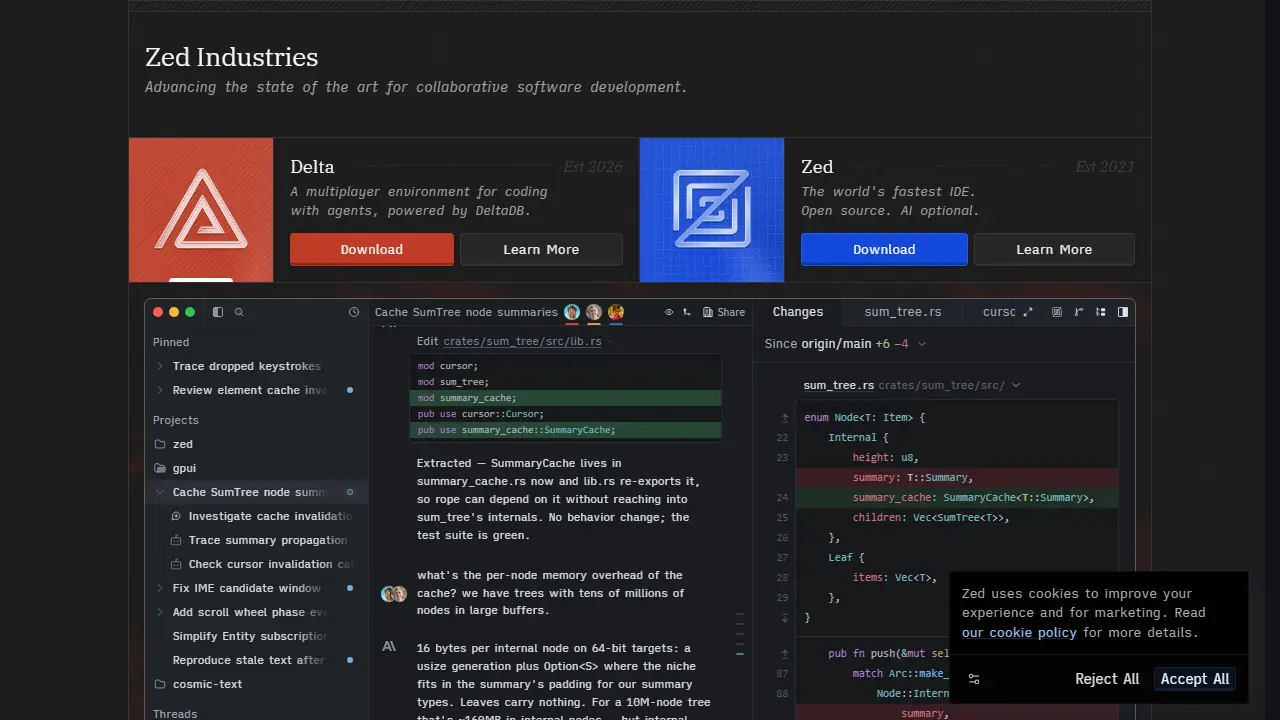Share the Cache SumTree thread

click(724, 312)
